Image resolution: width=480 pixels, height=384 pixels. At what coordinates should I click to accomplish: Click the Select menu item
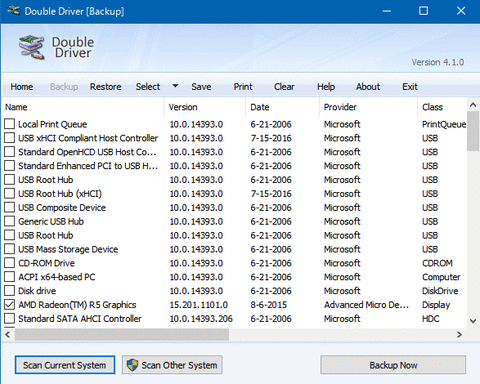coord(148,87)
